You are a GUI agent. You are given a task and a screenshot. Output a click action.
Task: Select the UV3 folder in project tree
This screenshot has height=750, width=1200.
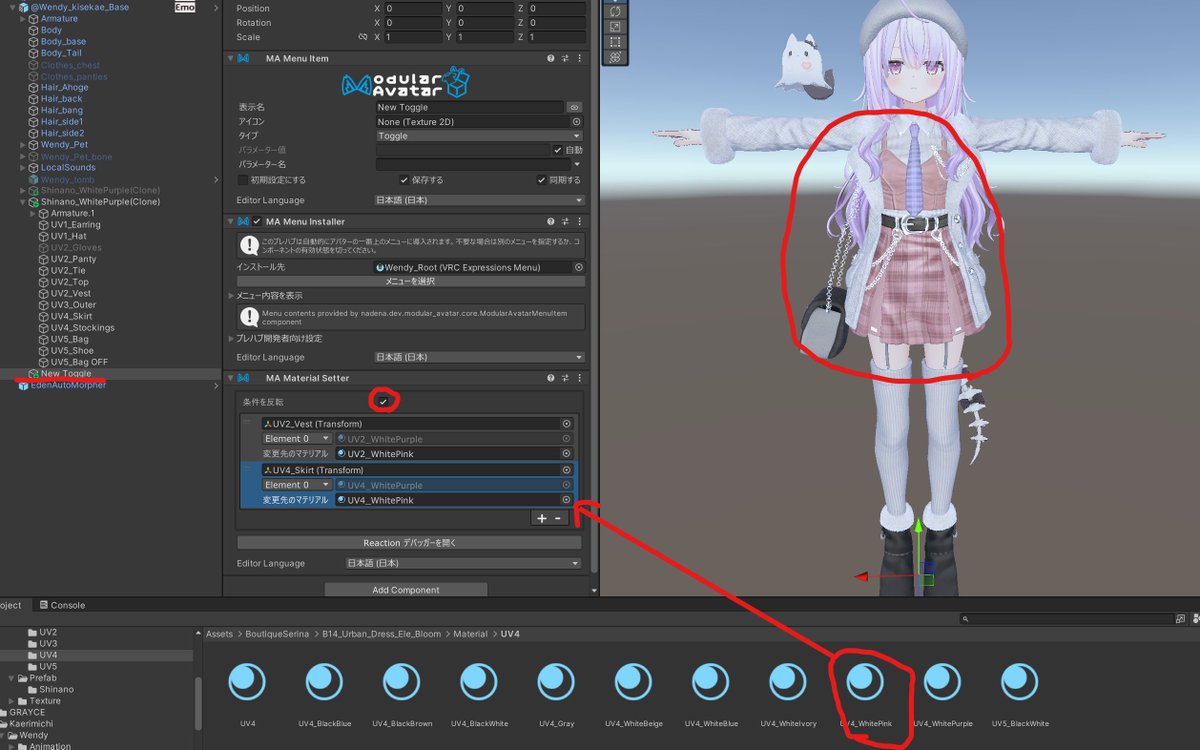click(x=48, y=644)
